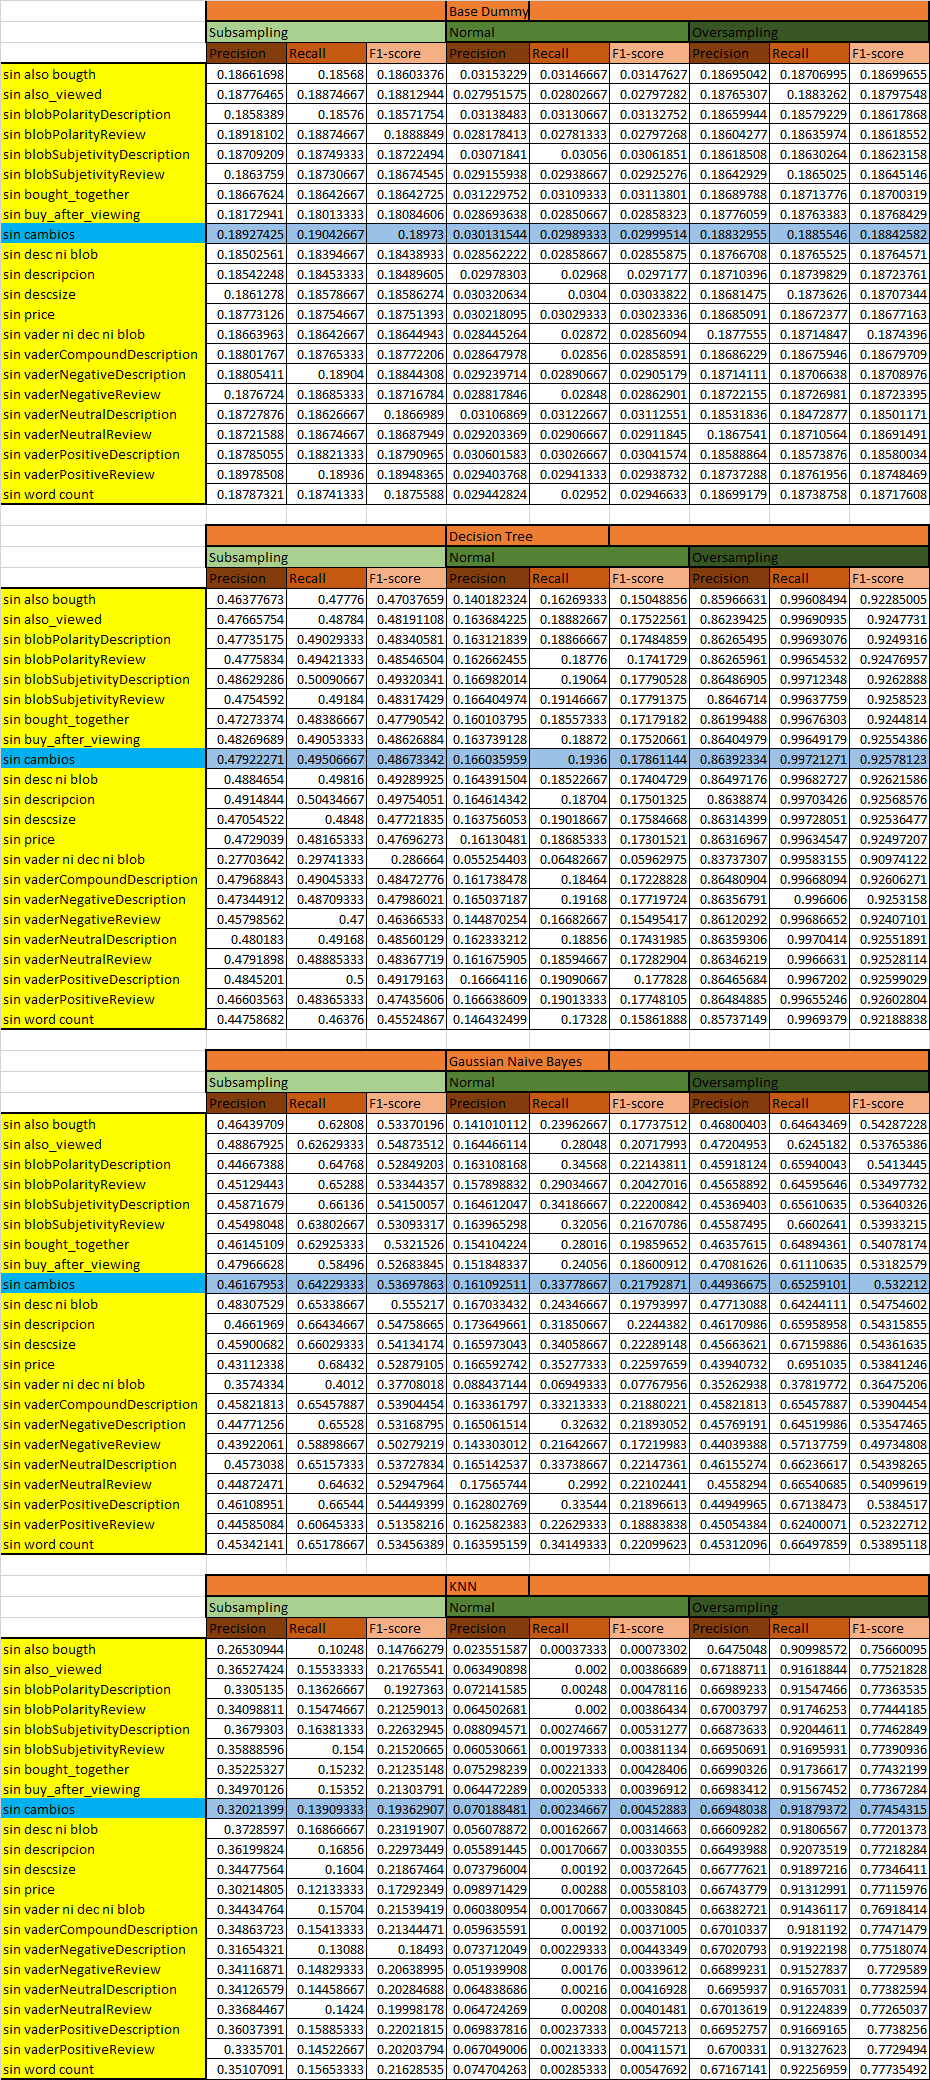Click 'sin price' label in Gaussian Naive Bayes table

[x=103, y=1365]
